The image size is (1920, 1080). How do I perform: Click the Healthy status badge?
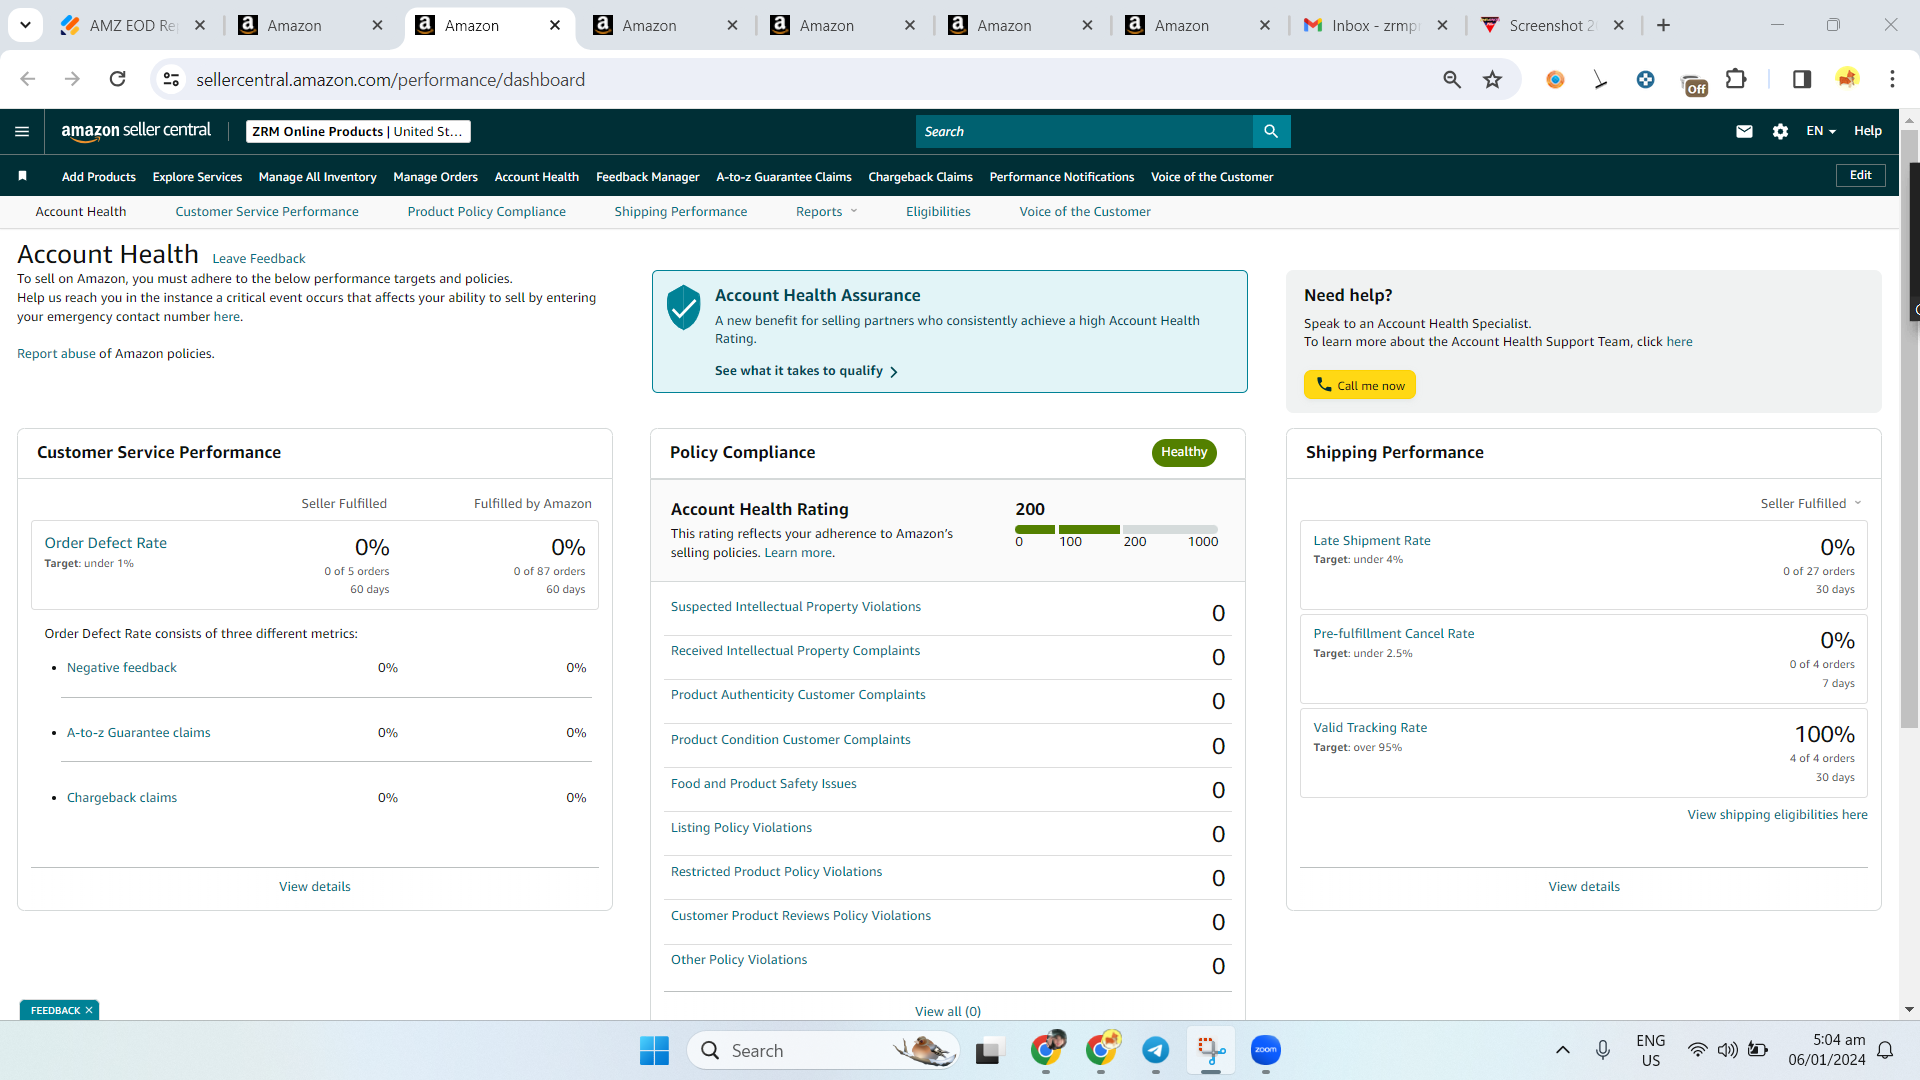[x=1184, y=453]
